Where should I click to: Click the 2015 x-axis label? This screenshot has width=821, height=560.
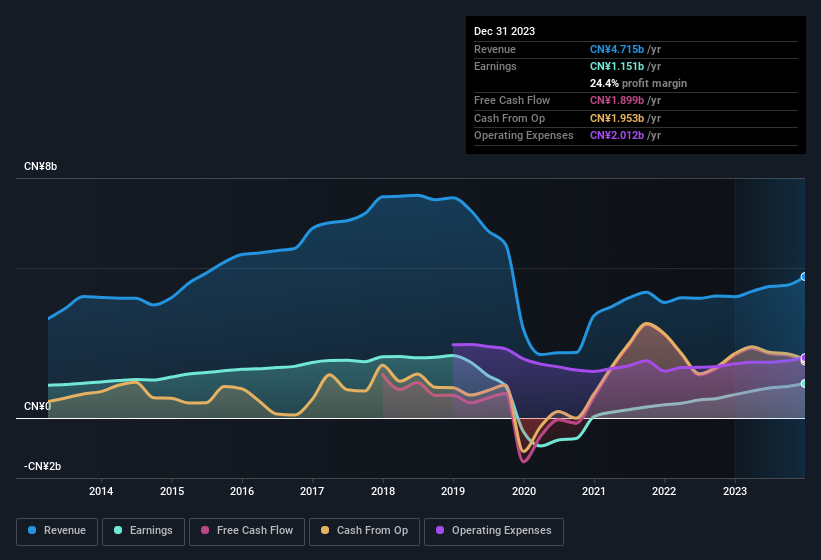172,491
